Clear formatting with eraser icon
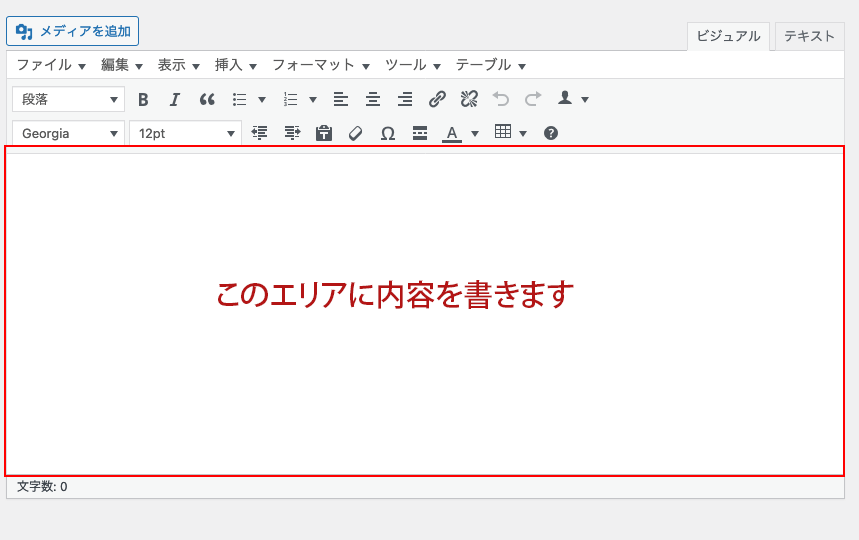Image resolution: width=859 pixels, height=540 pixels. pos(356,133)
